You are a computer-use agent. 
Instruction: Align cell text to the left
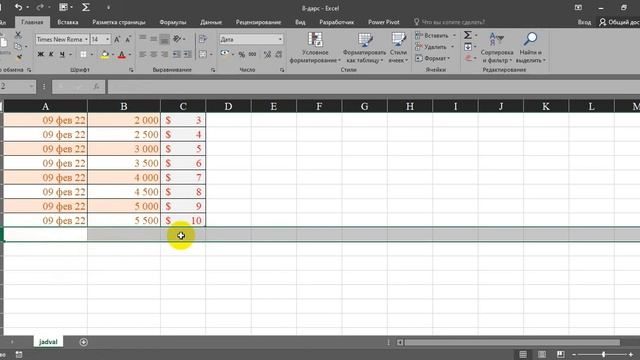[x=142, y=54]
